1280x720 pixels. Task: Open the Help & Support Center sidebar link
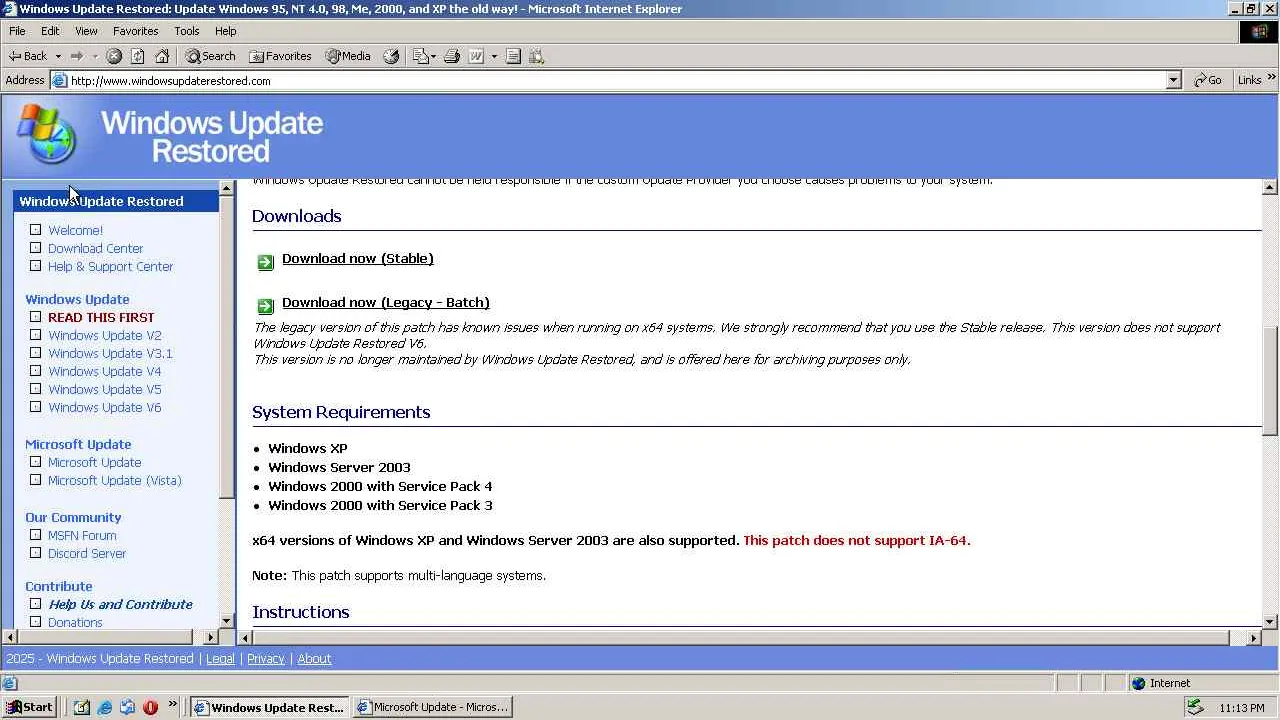pyautogui.click(x=110, y=266)
